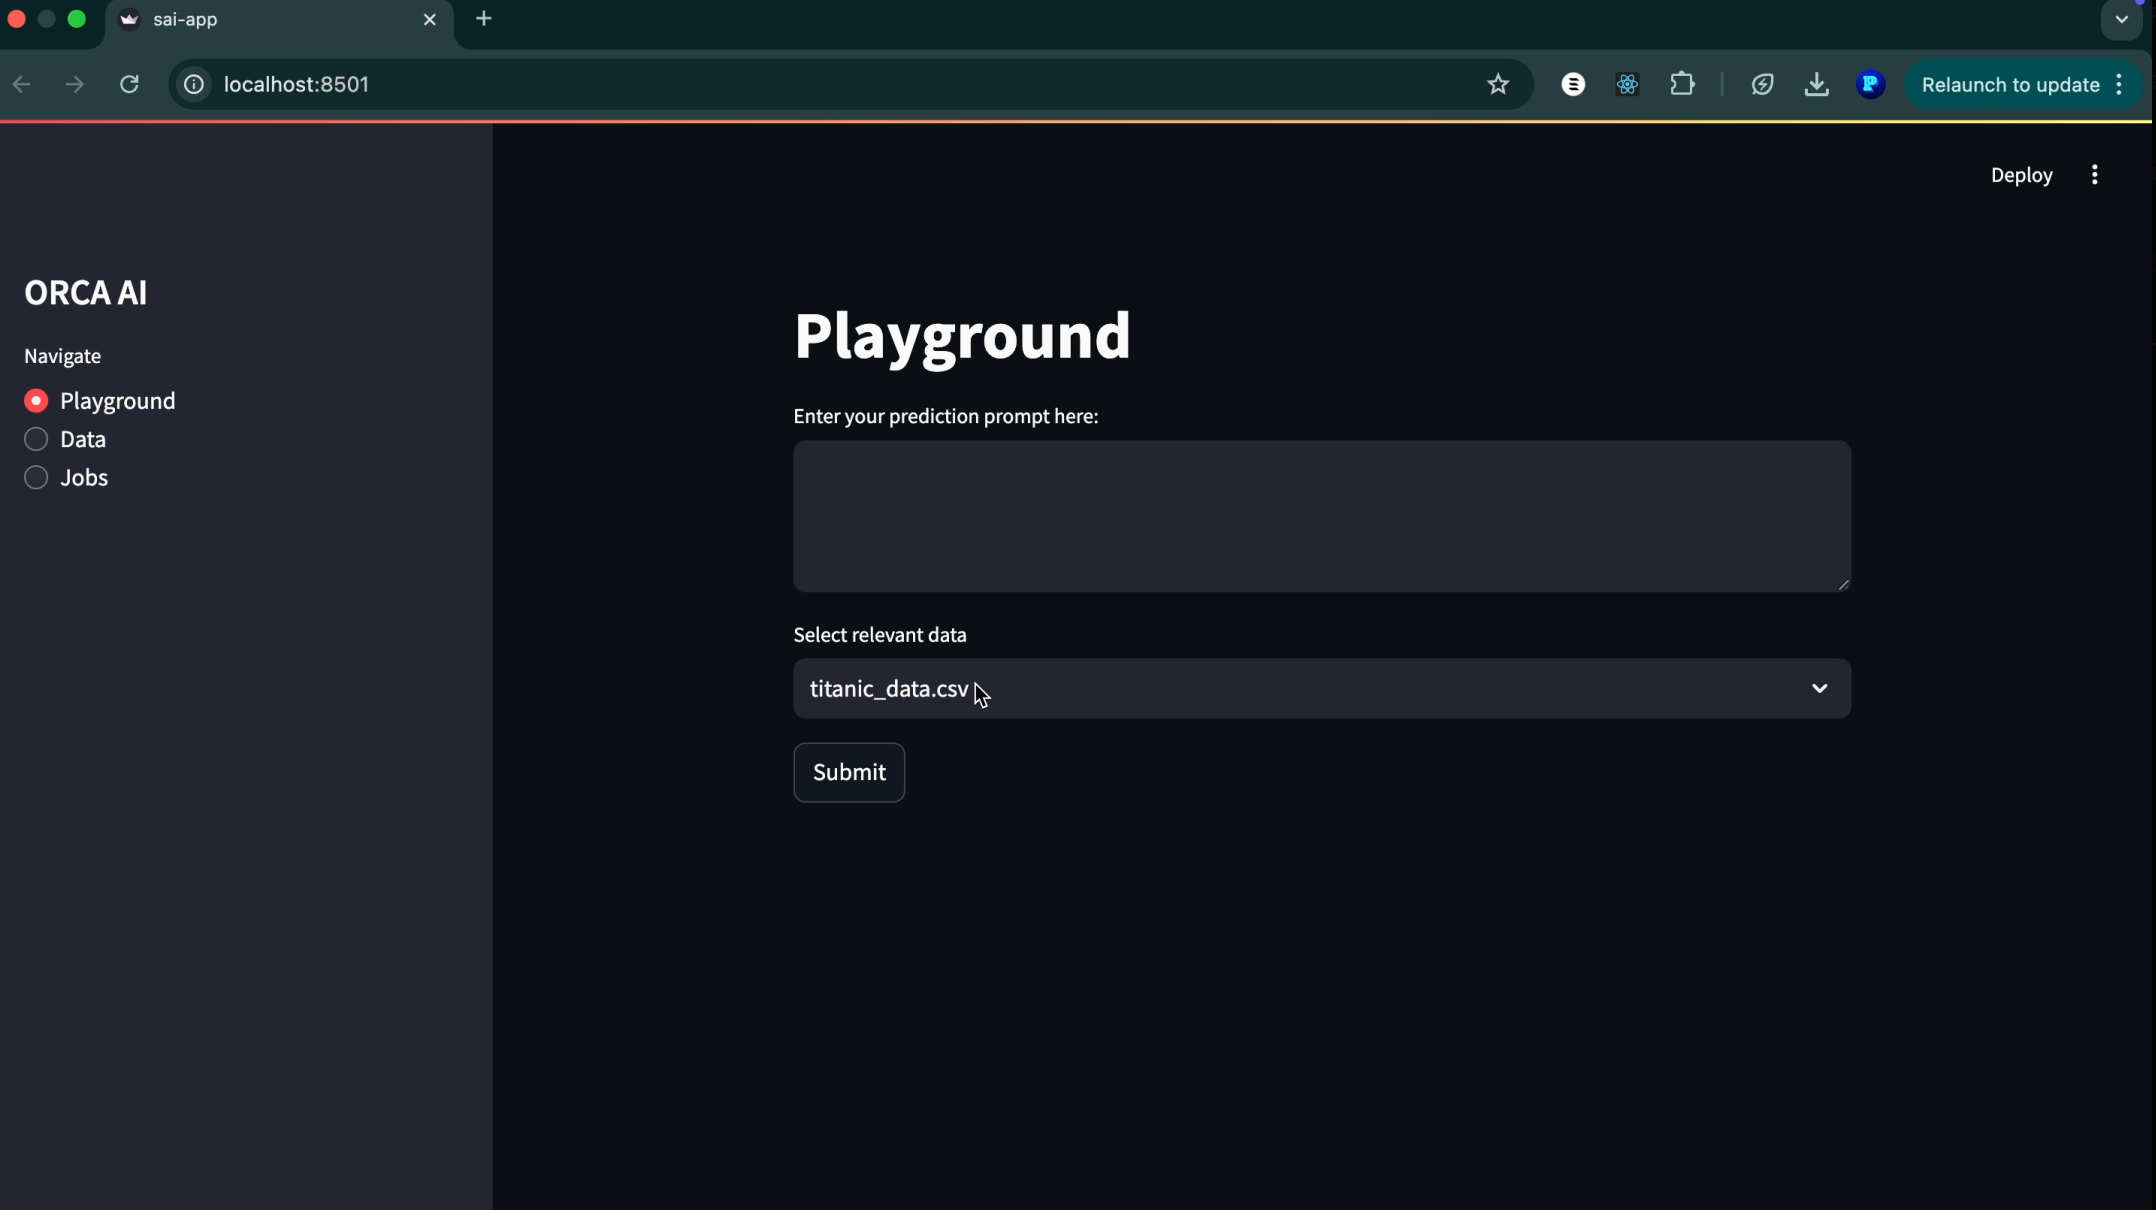2156x1210 pixels.
Task: Select the Playground radio option
Action: (36, 401)
